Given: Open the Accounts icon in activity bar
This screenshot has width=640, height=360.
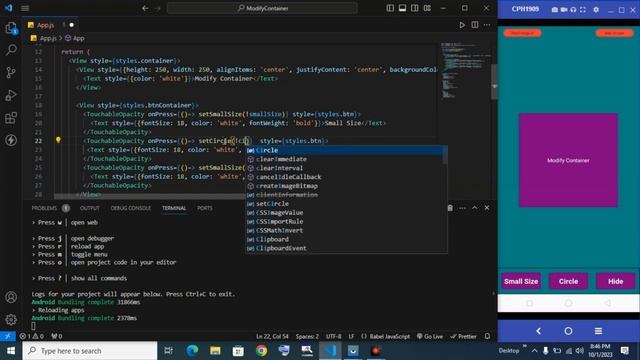Looking at the screenshot, I should point(11,297).
